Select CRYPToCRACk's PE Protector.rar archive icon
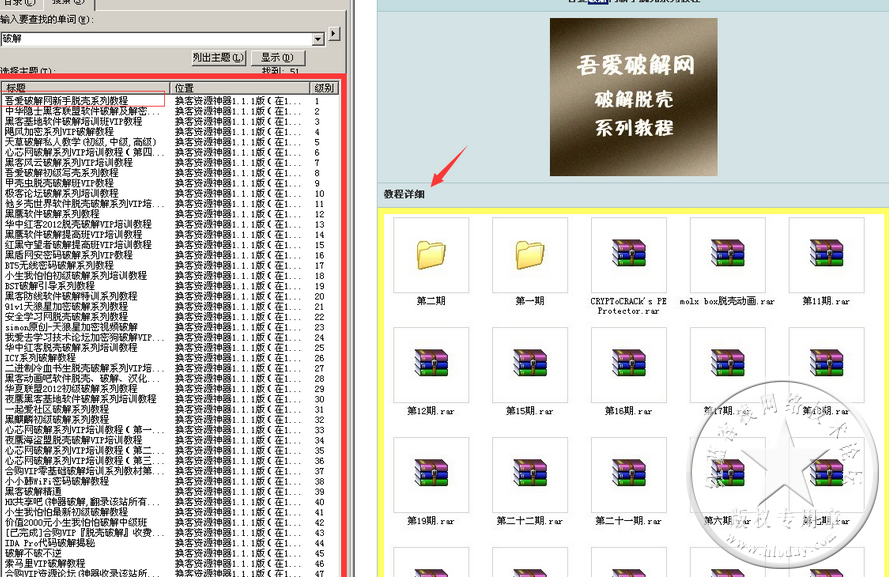This screenshot has height=577, width=889. 629,255
